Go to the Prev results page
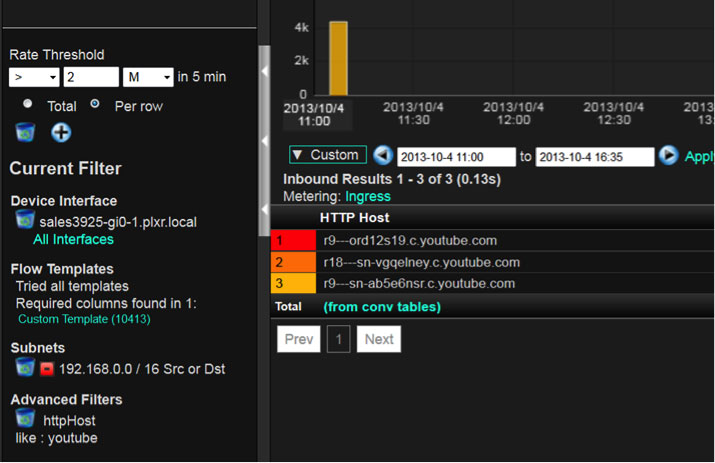 [x=299, y=339]
